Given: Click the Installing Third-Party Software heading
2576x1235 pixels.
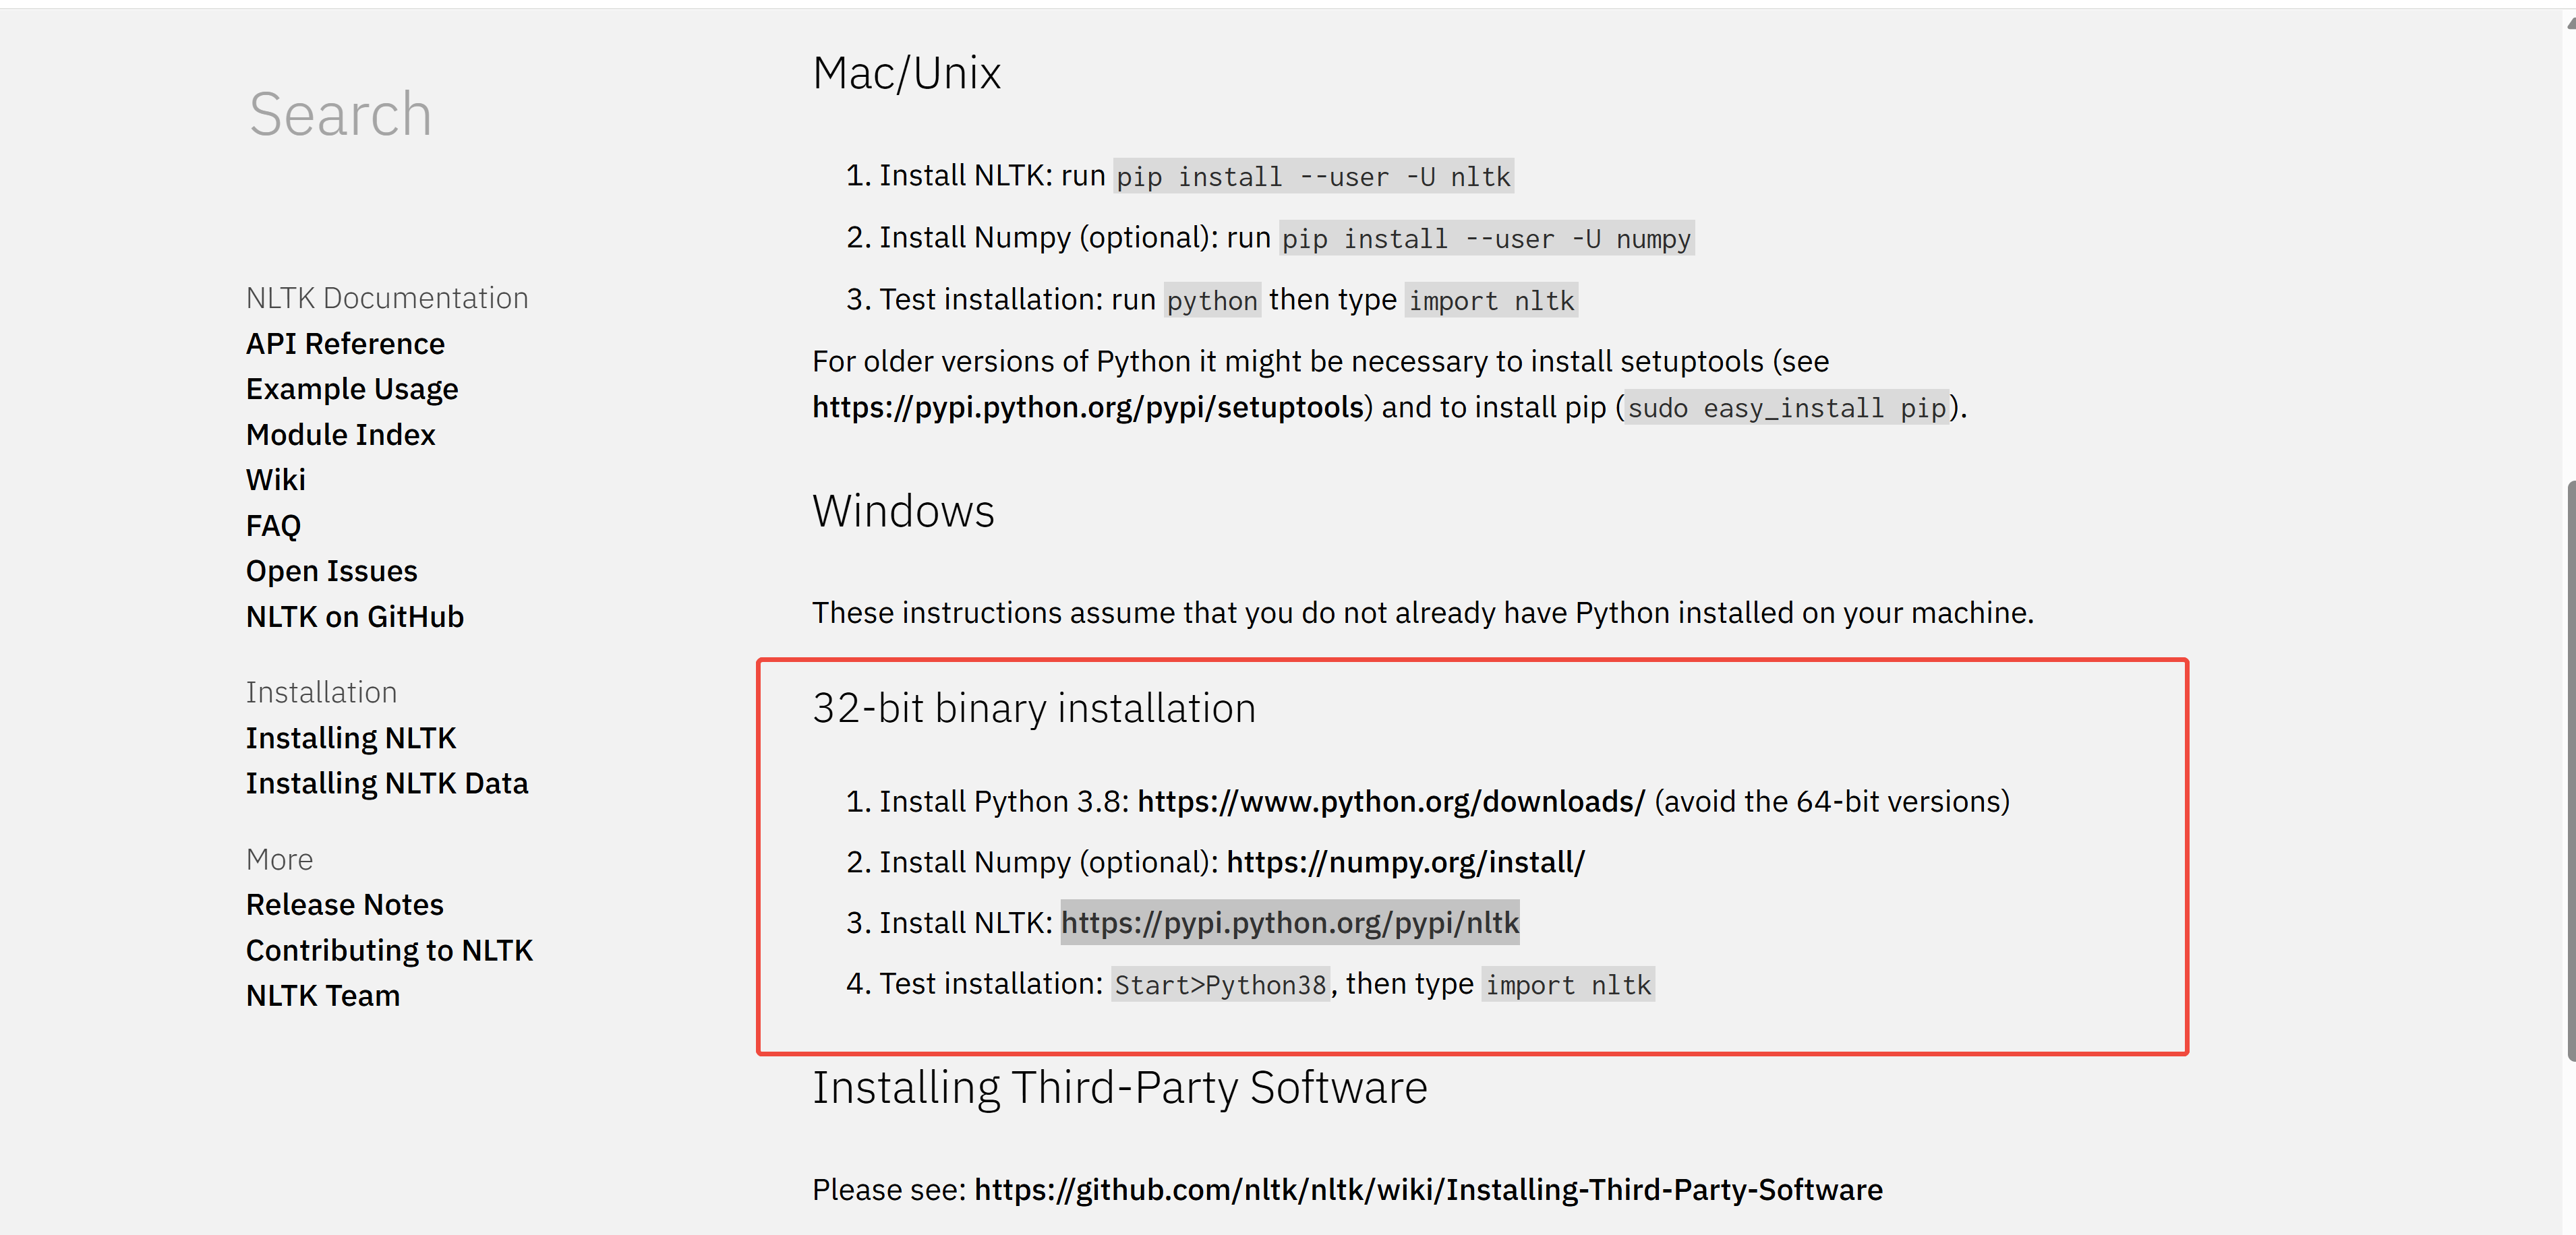Looking at the screenshot, I should click(x=1120, y=1087).
